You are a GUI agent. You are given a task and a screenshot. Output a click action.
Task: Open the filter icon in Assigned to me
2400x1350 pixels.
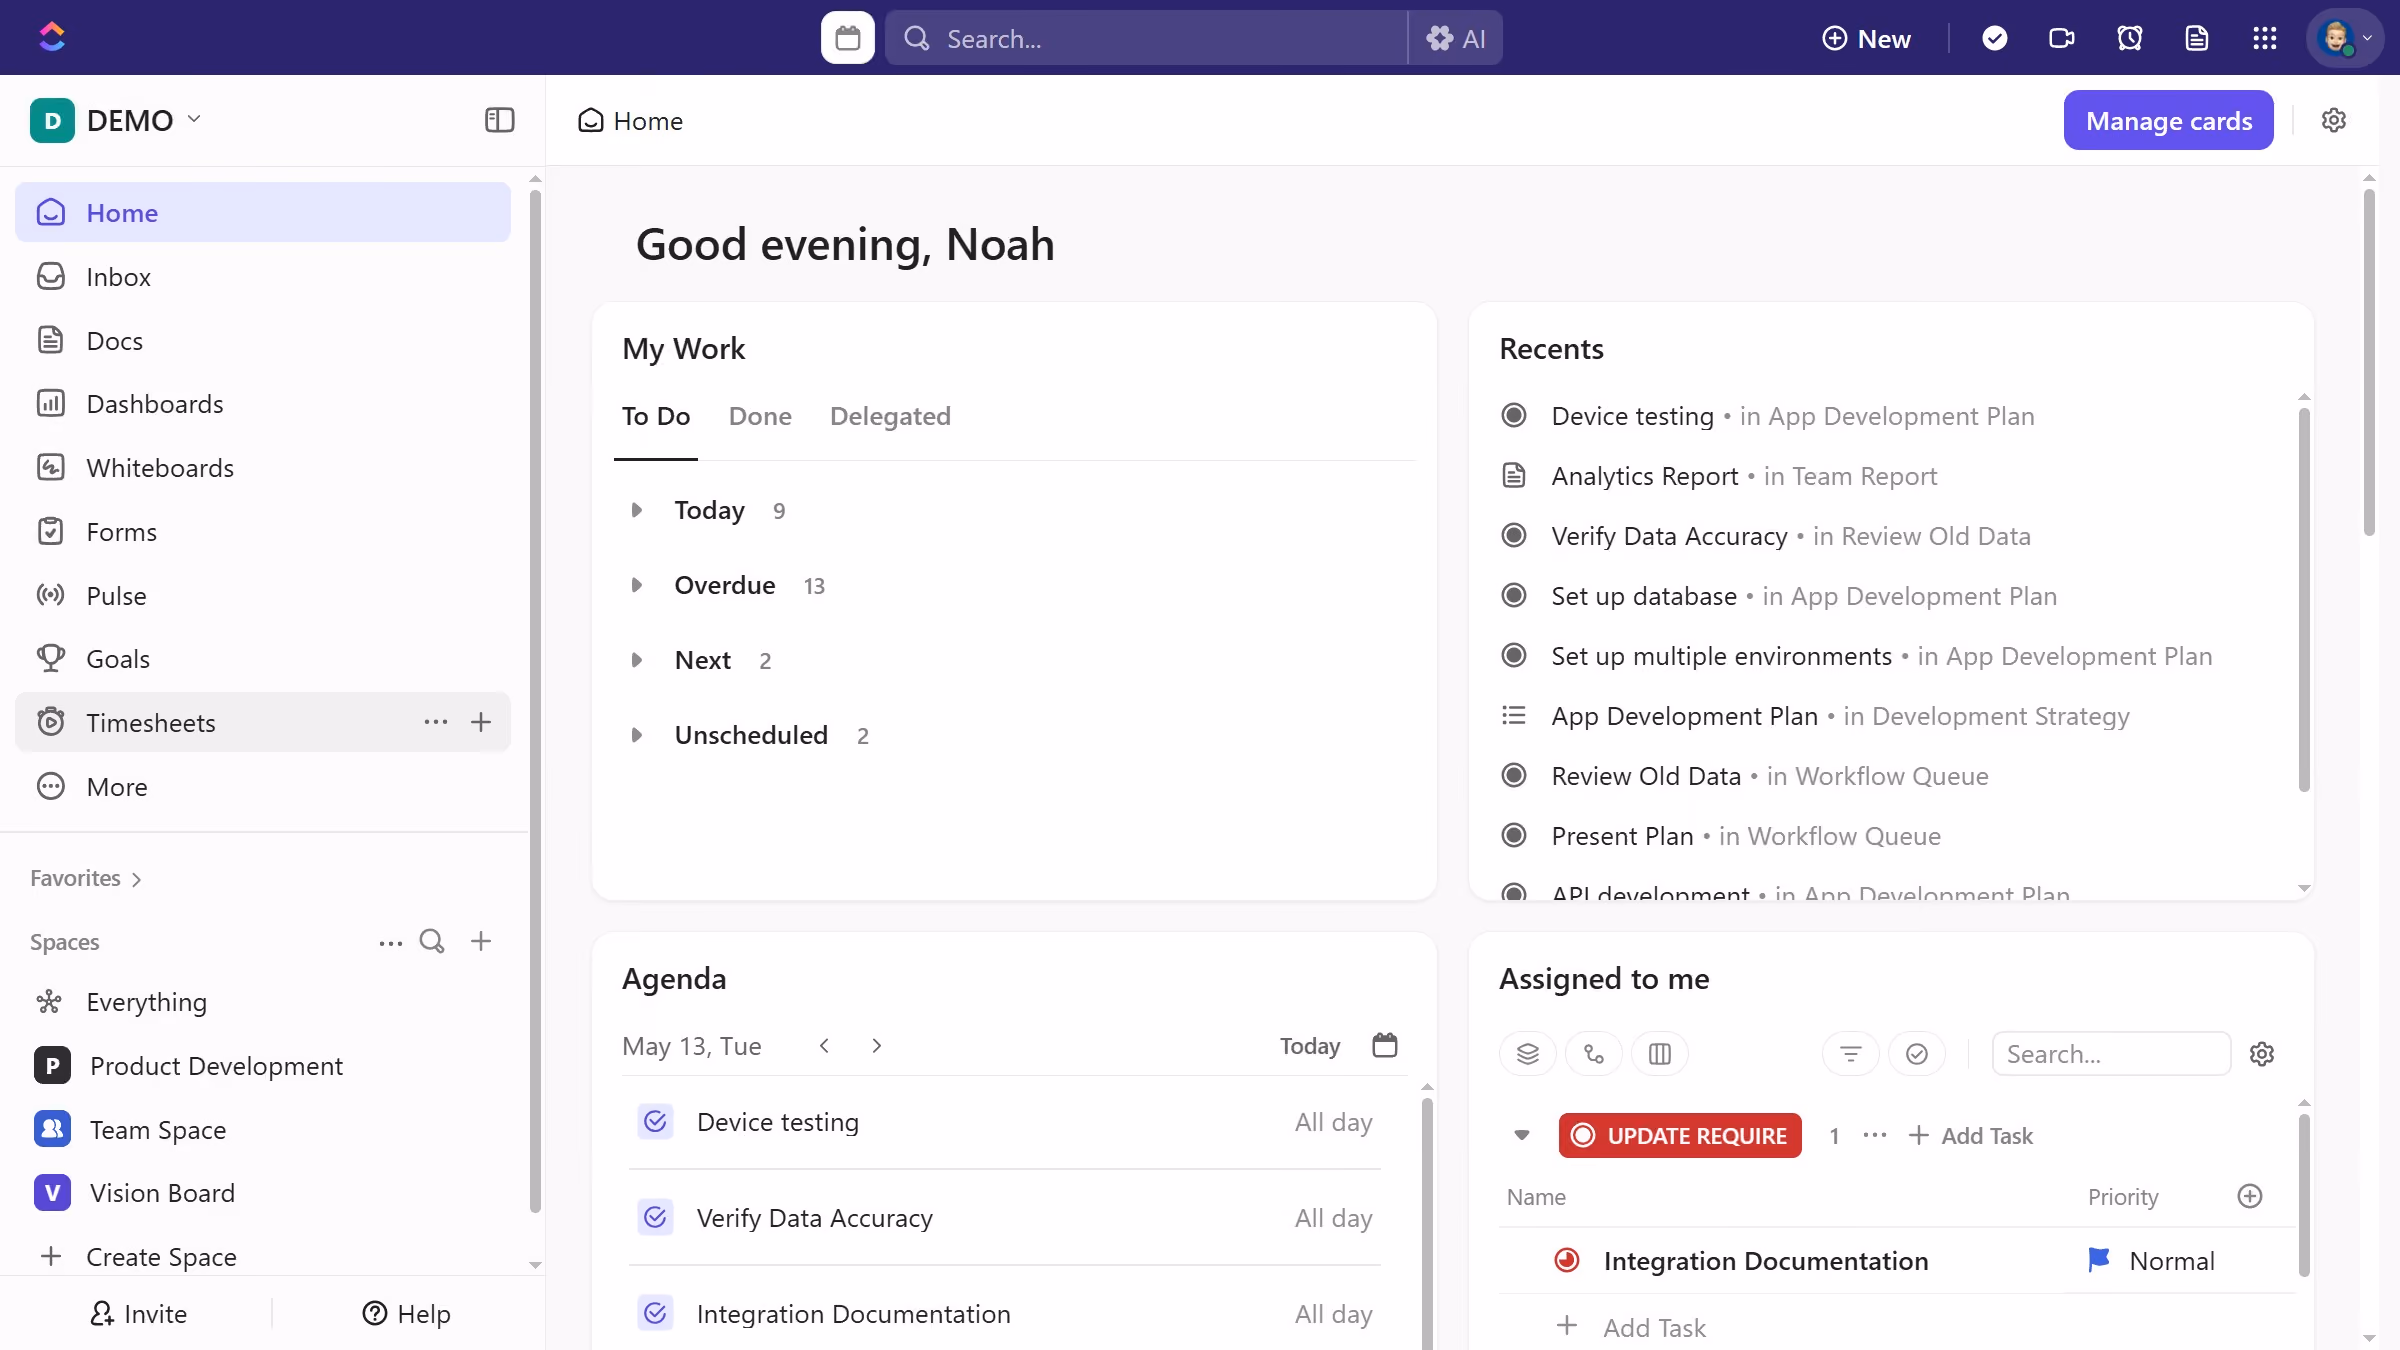coord(1851,1054)
